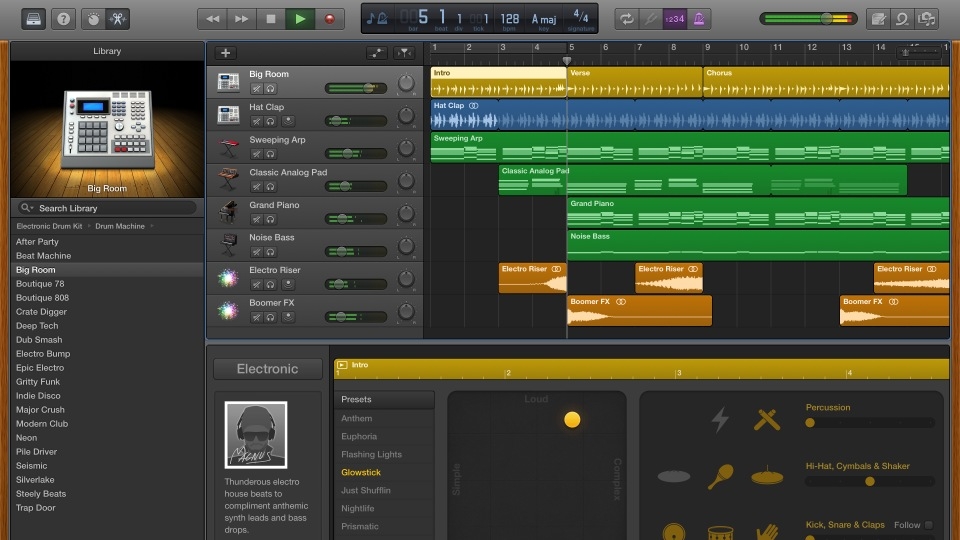This screenshot has height=540, width=960.
Task: Solo the Sweeping Arp track
Action: pyautogui.click(x=270, y=154)
